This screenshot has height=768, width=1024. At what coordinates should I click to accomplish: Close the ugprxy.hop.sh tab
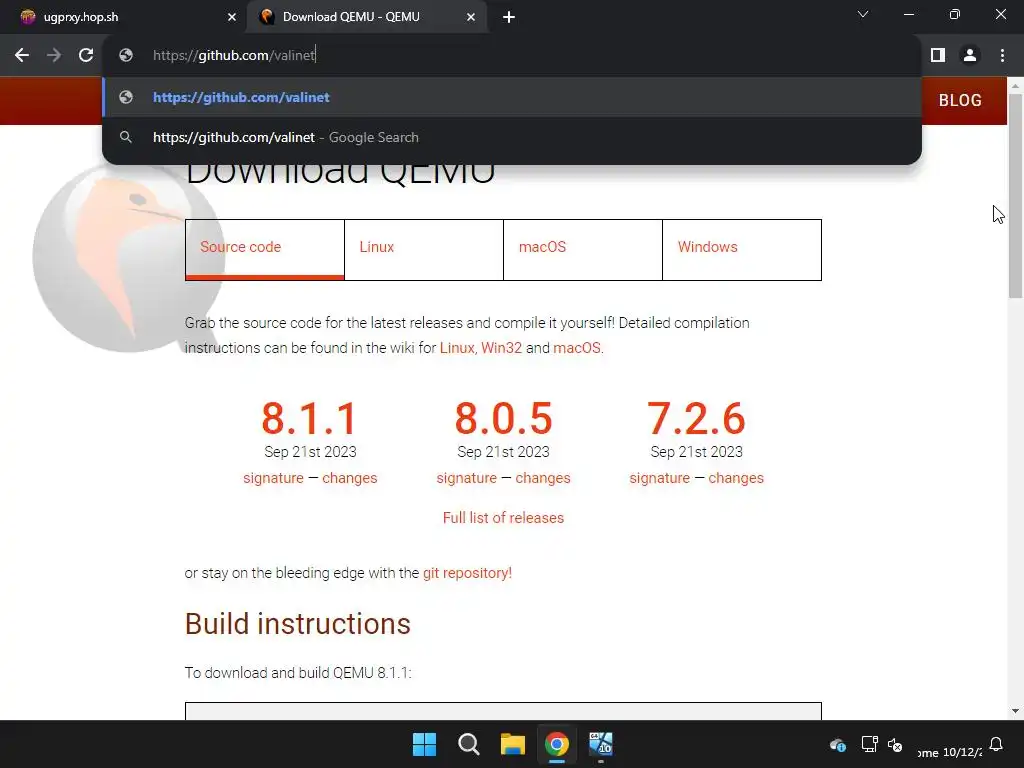point(232,17)
